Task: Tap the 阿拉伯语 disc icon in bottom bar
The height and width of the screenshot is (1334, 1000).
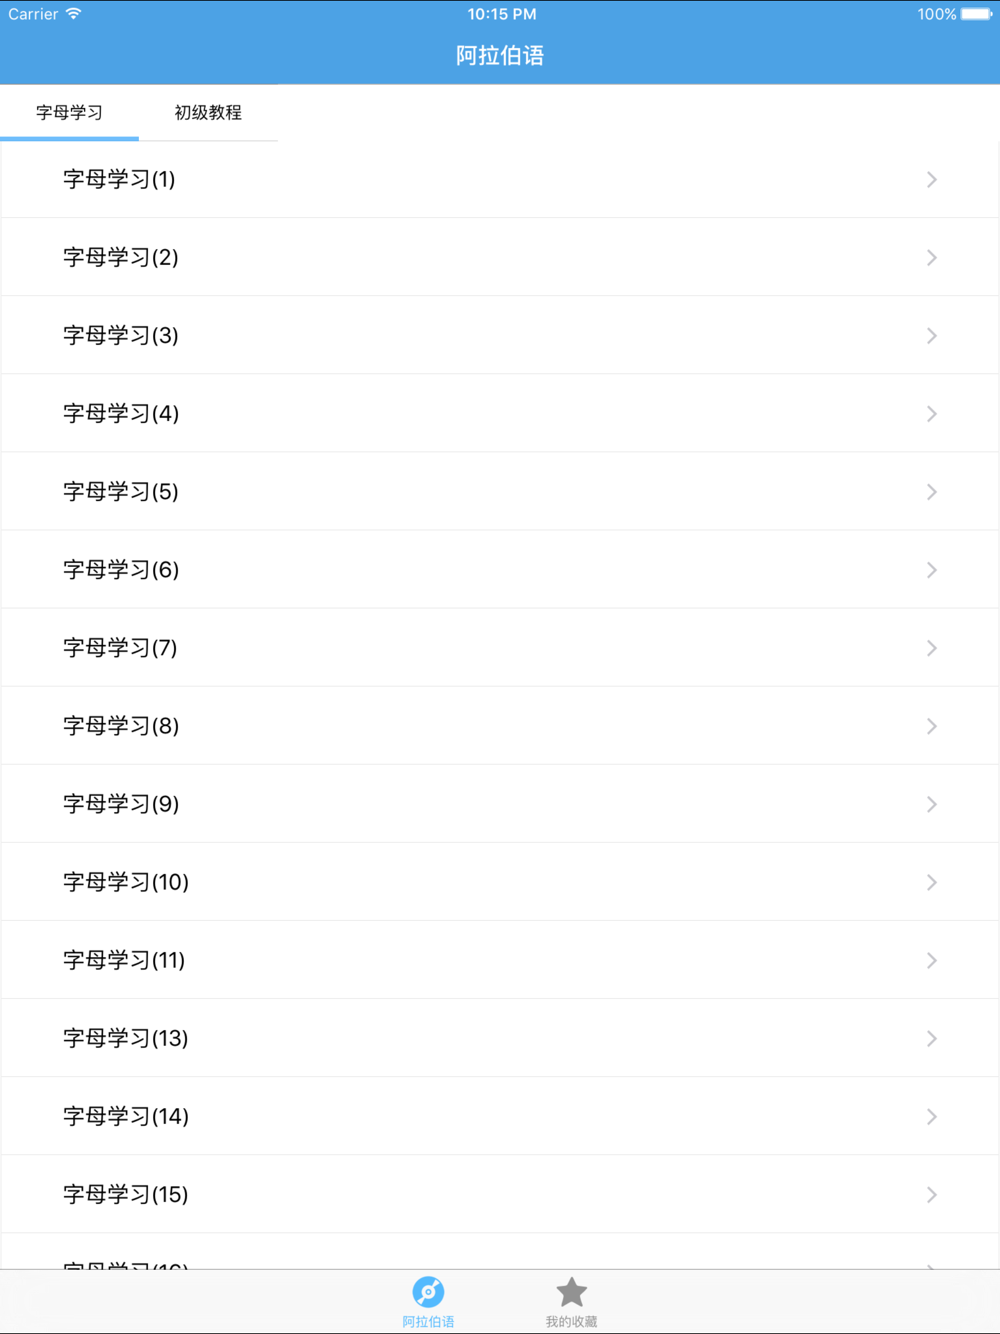Action: (428, 1292)
